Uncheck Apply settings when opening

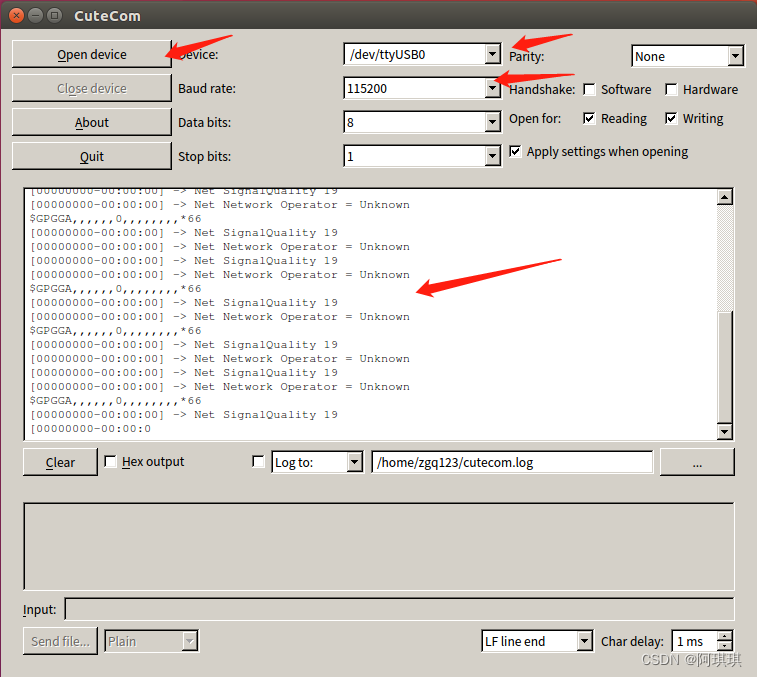tap(515, 151)
